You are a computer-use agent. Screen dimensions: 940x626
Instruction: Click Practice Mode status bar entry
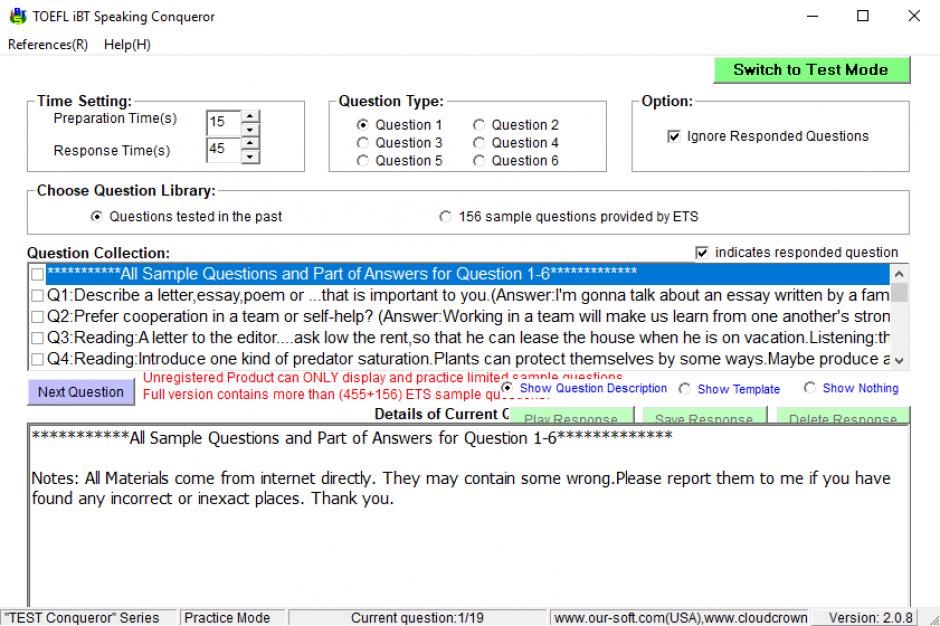coord(233,618)
